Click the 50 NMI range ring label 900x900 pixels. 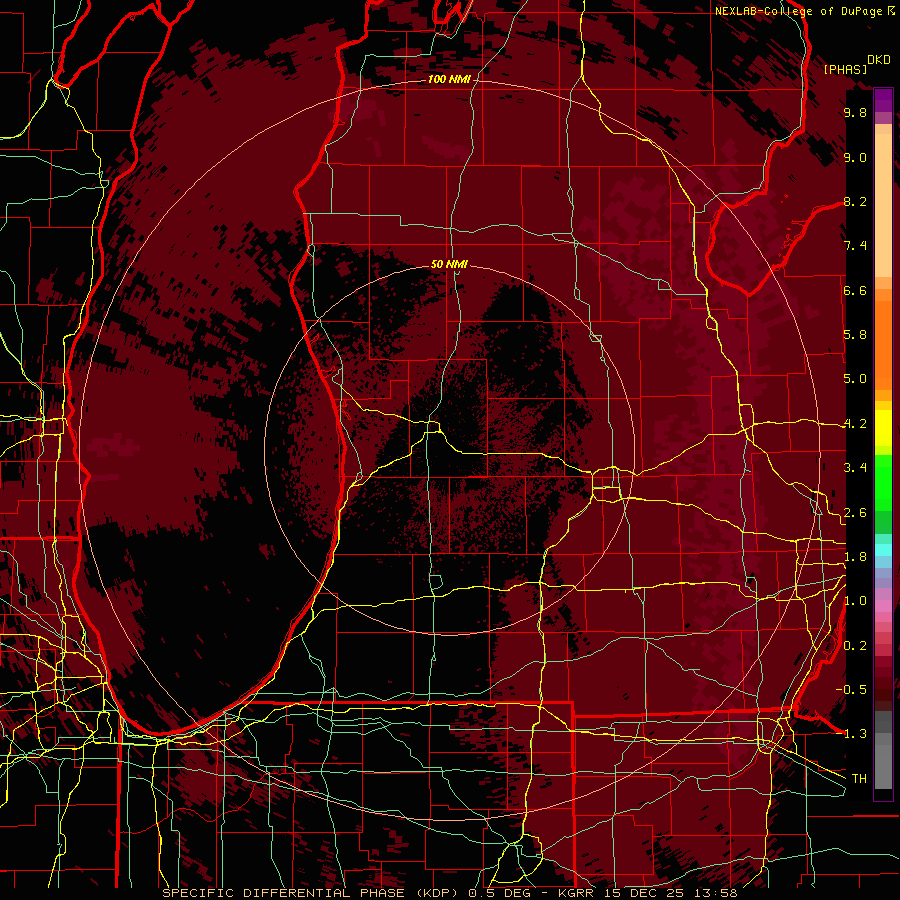(449, 264)
